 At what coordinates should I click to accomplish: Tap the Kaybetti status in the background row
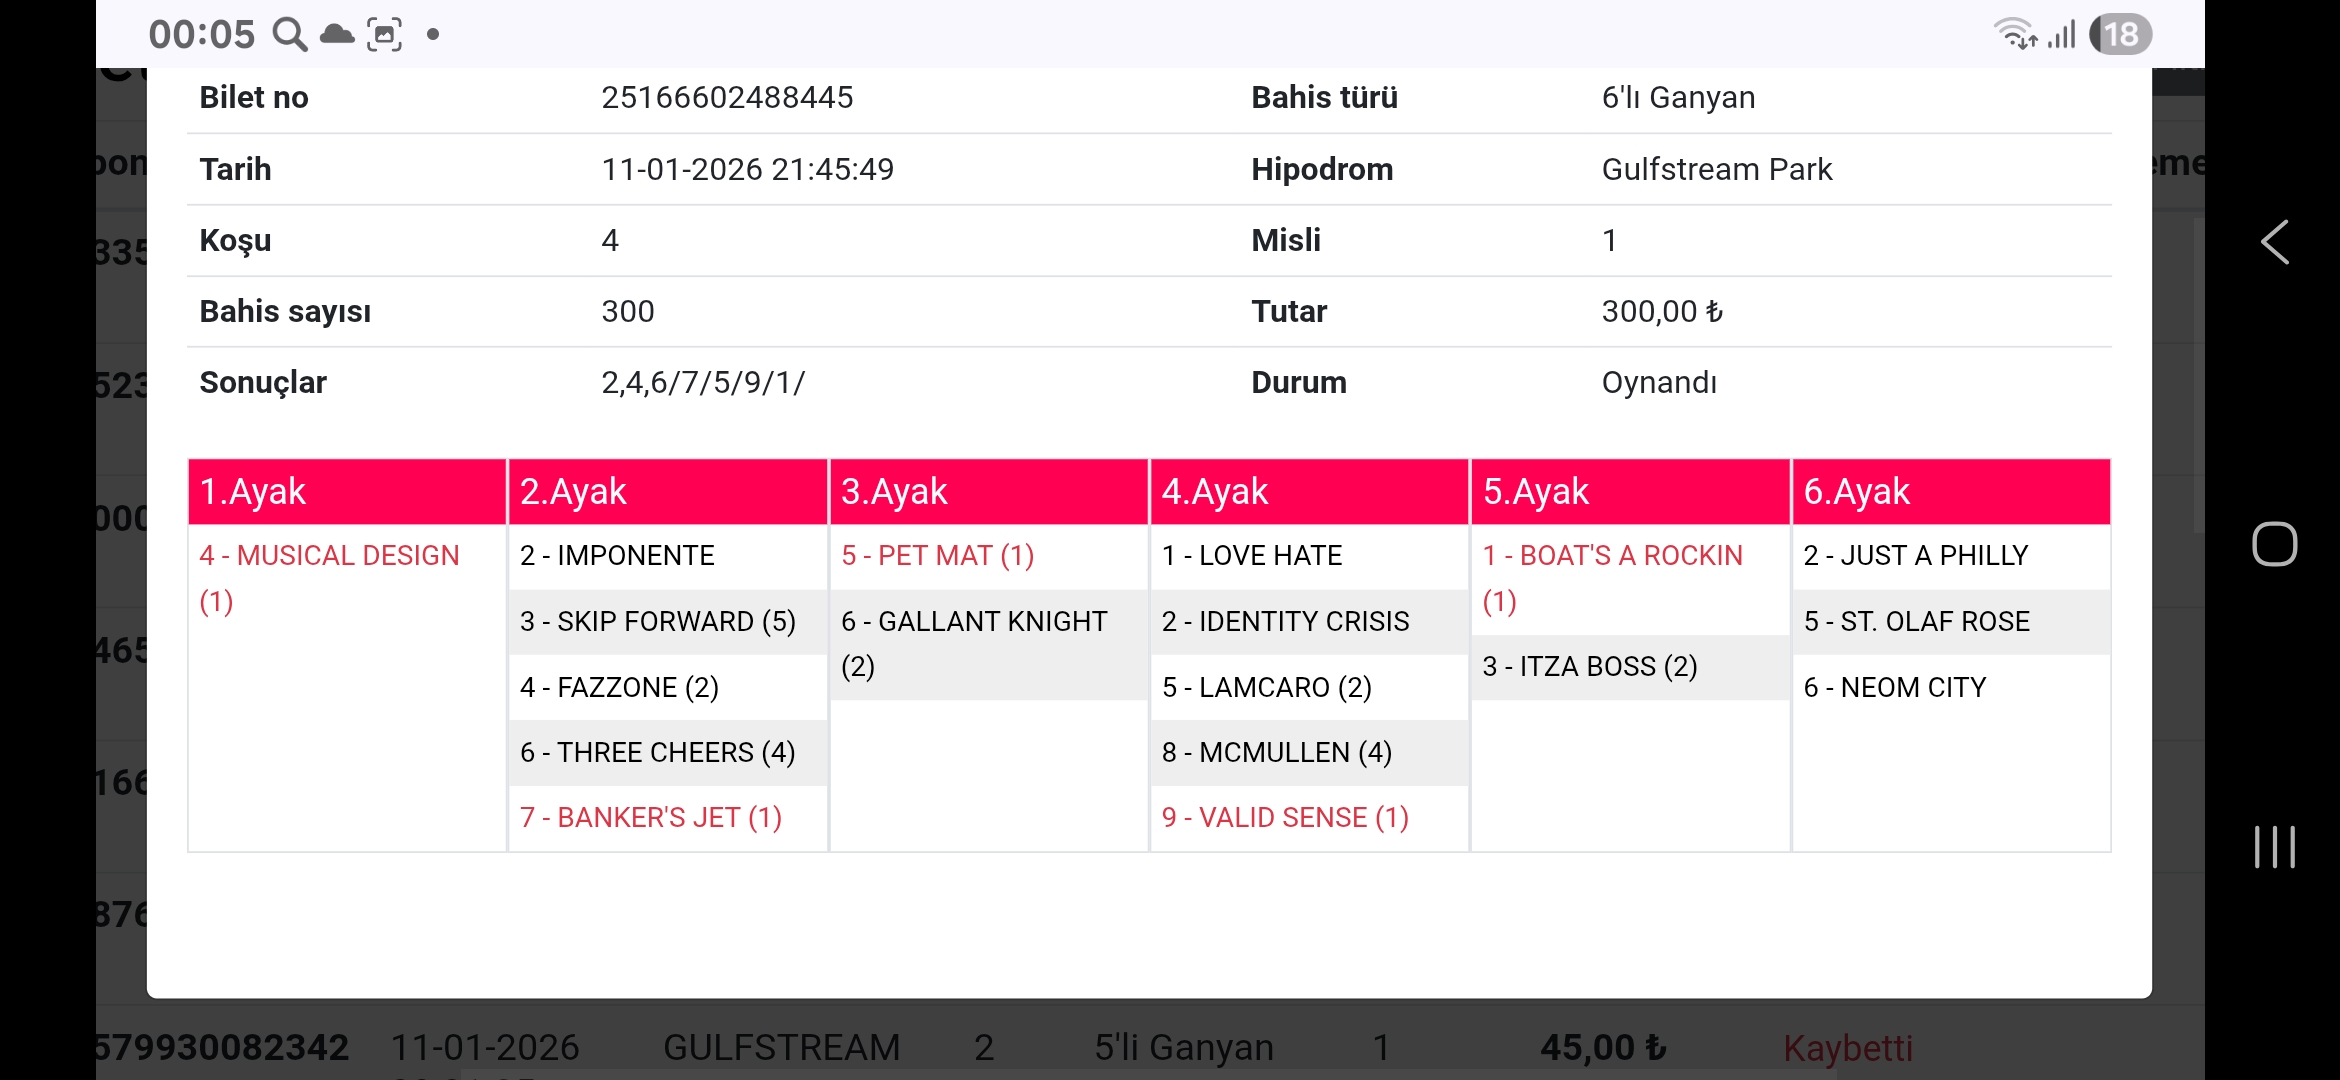coord(1847,1047)
